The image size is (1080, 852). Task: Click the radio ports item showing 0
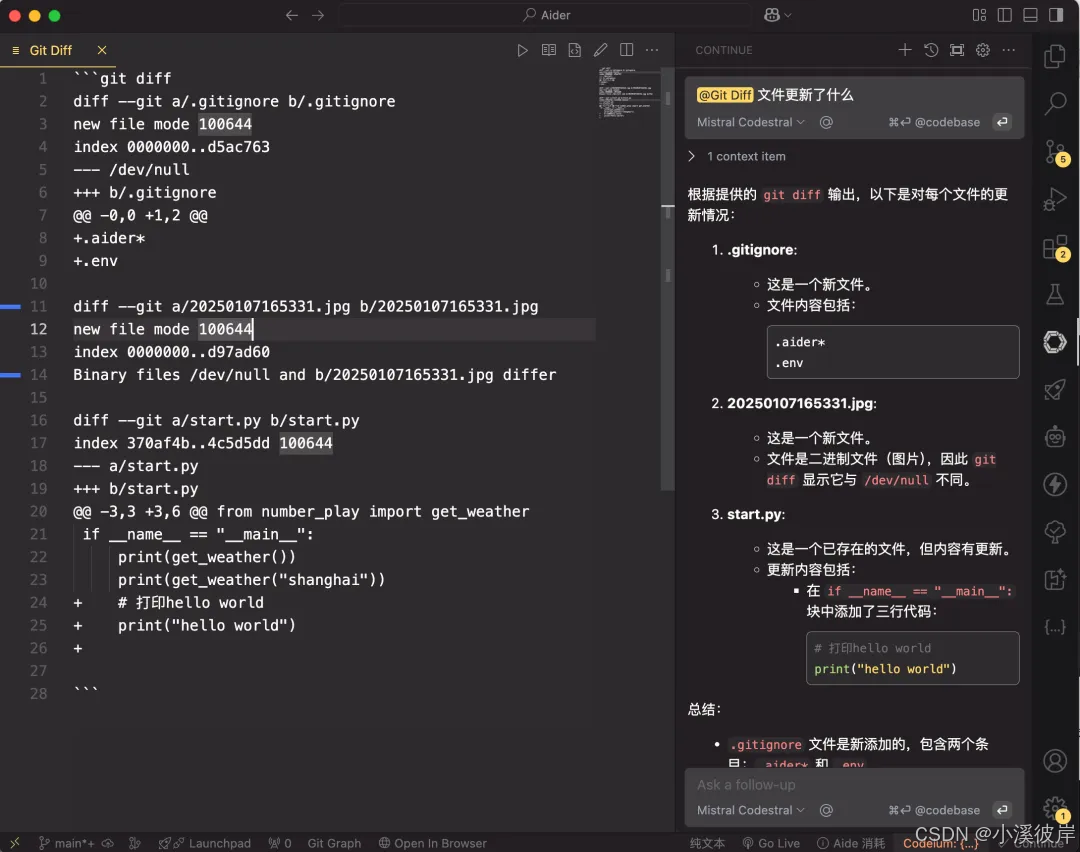(x=280, y=843)
